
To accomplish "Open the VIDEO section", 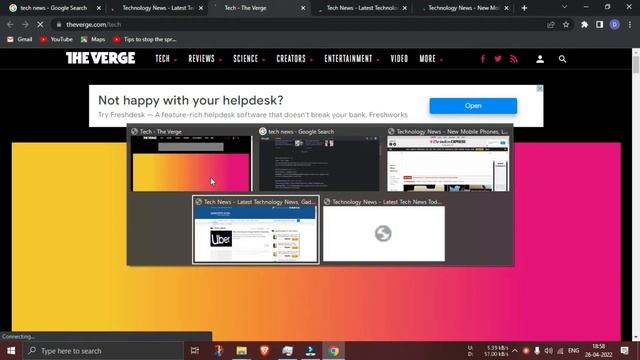I will (399, 59).
